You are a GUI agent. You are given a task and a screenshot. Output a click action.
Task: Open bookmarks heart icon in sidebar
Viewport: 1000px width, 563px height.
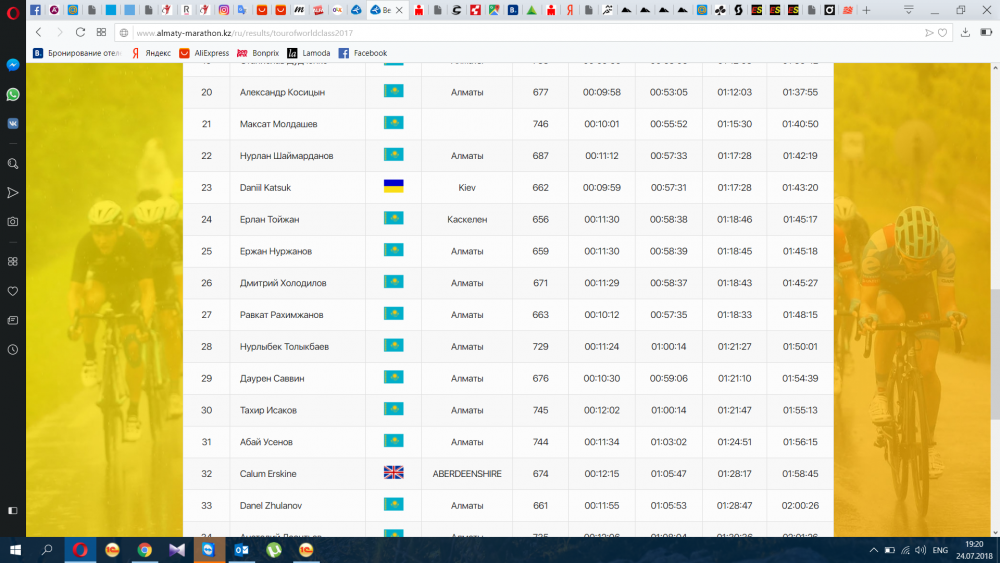coord(13,291)
